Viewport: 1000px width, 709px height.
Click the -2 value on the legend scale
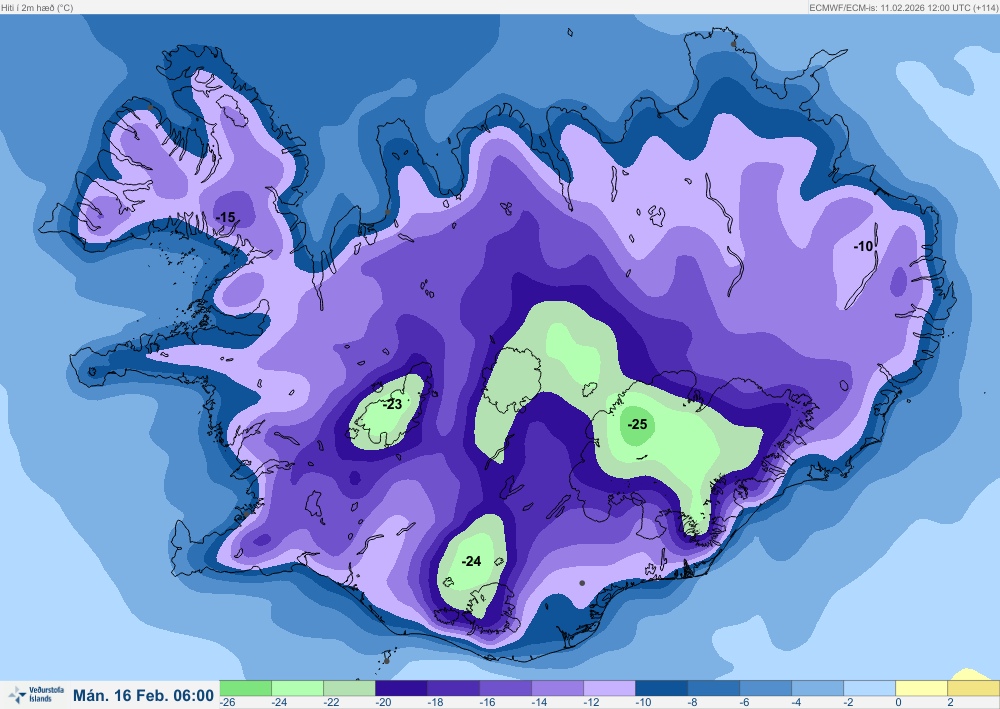point(848,703)
